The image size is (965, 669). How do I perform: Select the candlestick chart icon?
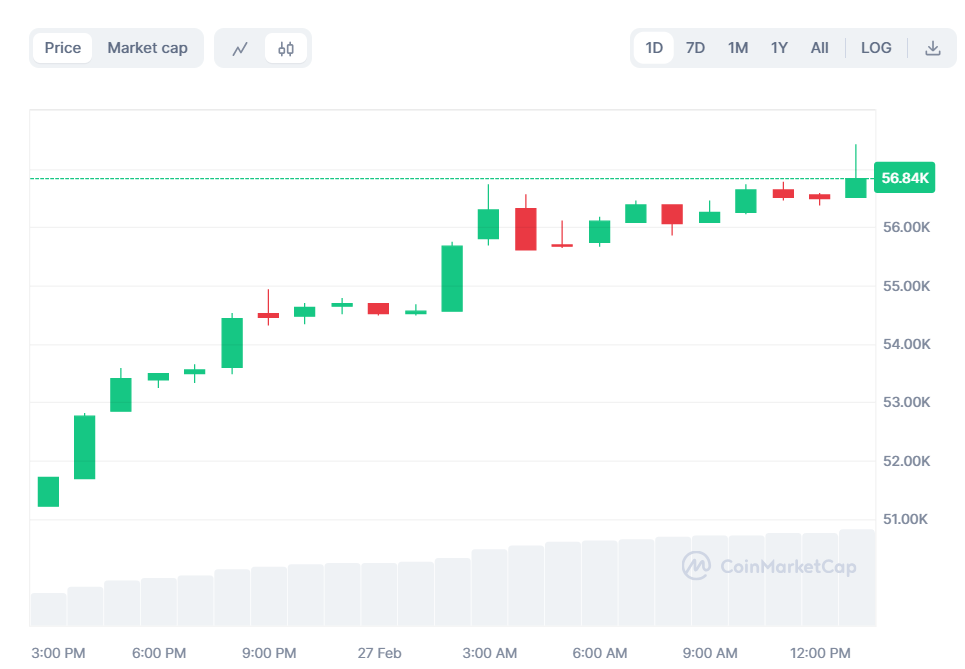(x=285, y=47)
